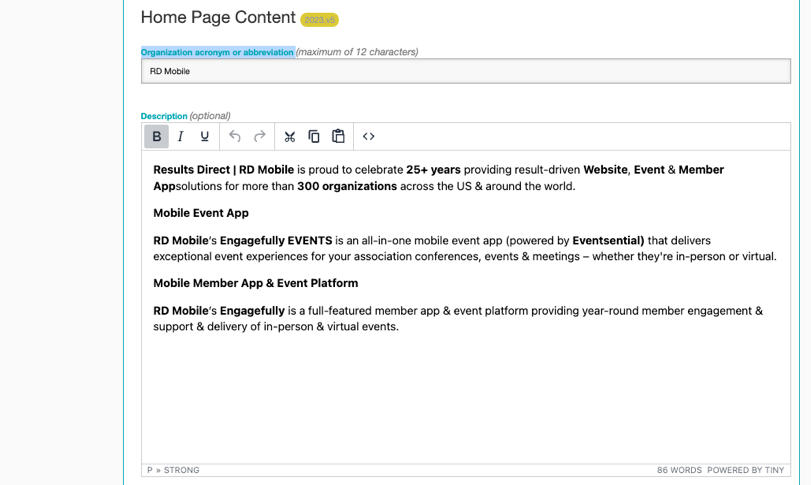Screen dimensions: 811x485
Task: Select the P element in the status path
Action: coord(150,470)
